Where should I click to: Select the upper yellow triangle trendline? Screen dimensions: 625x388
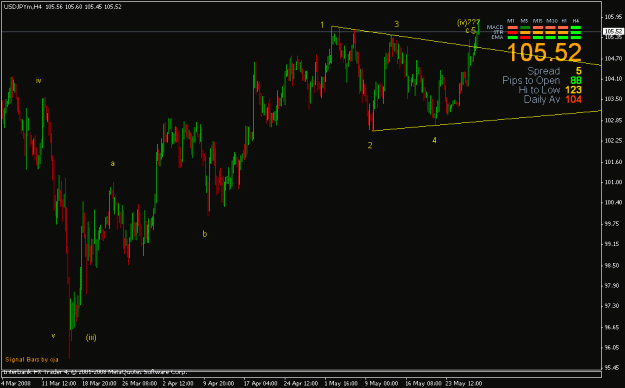pyautogui.click(x=466, y=46)
